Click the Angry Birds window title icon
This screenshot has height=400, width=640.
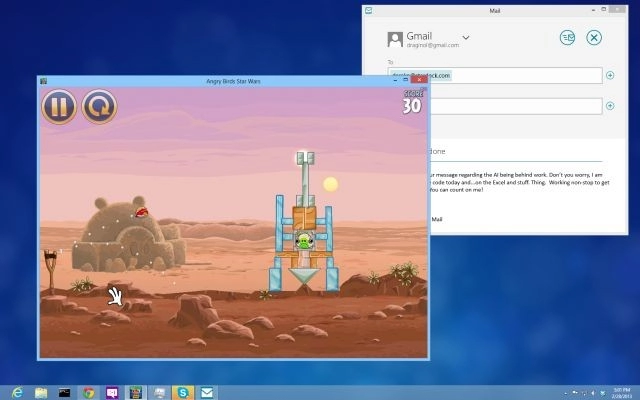point(44,81)
